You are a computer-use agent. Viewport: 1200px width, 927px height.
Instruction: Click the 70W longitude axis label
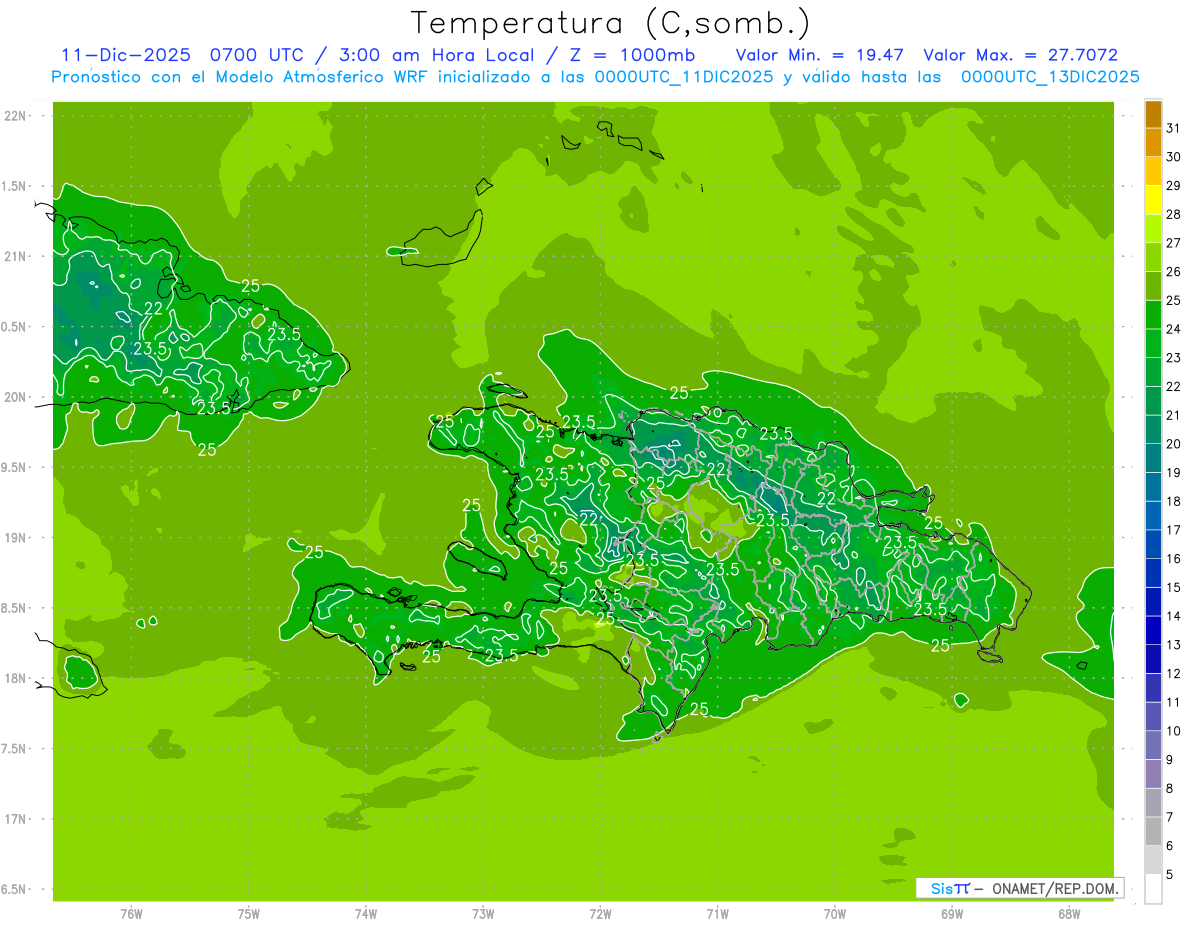(x=835, y=914)
